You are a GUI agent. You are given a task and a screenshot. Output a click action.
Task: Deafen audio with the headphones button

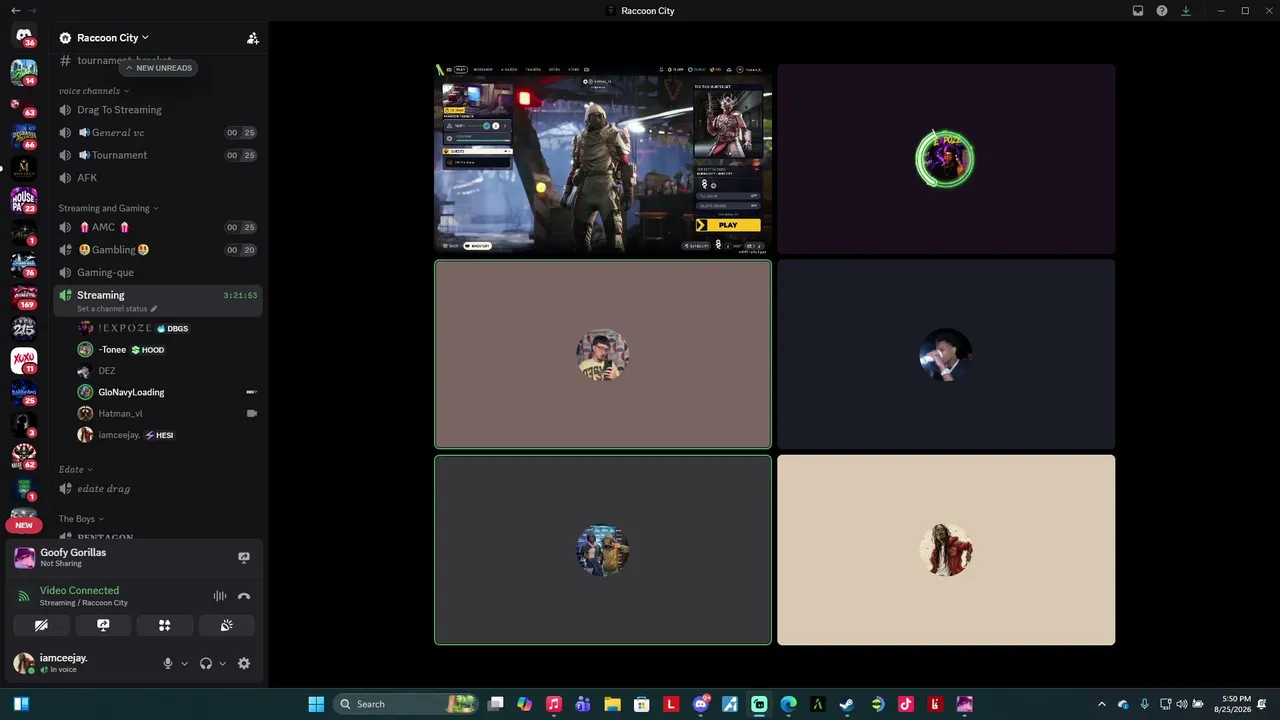click(x=206, y=663)
